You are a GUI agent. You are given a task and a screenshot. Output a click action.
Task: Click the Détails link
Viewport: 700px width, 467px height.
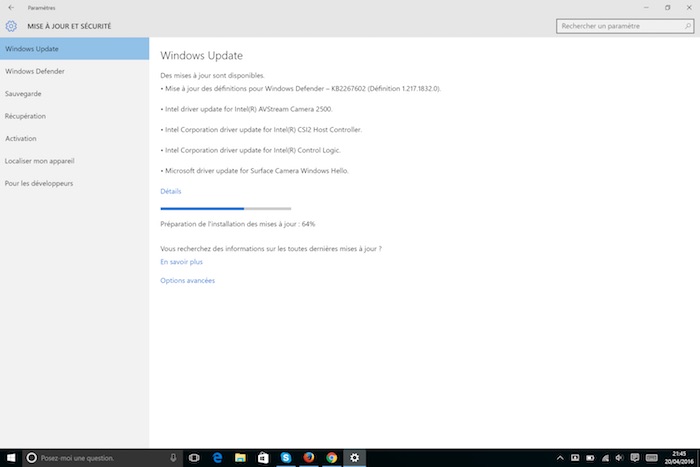point(171,190)
